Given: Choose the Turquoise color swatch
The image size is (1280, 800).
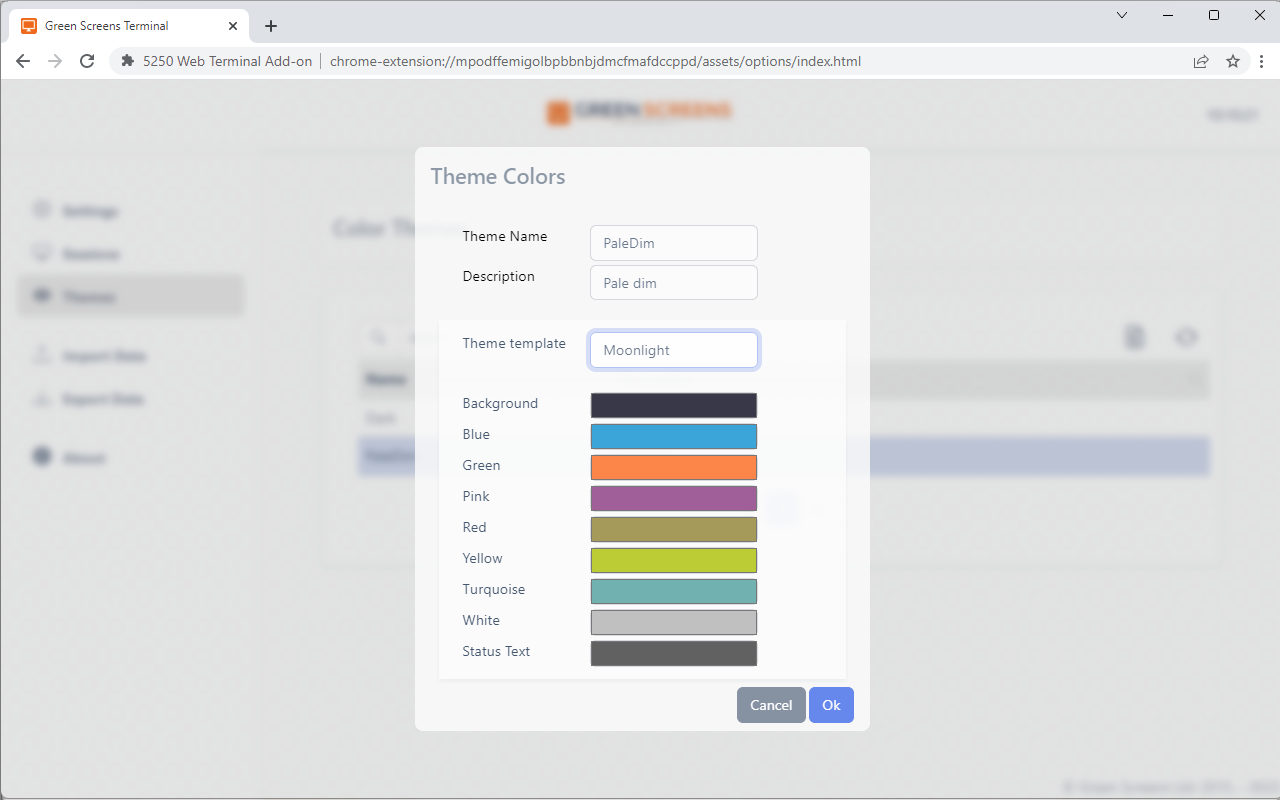Looking at the screenshot, I should [673, 591].
